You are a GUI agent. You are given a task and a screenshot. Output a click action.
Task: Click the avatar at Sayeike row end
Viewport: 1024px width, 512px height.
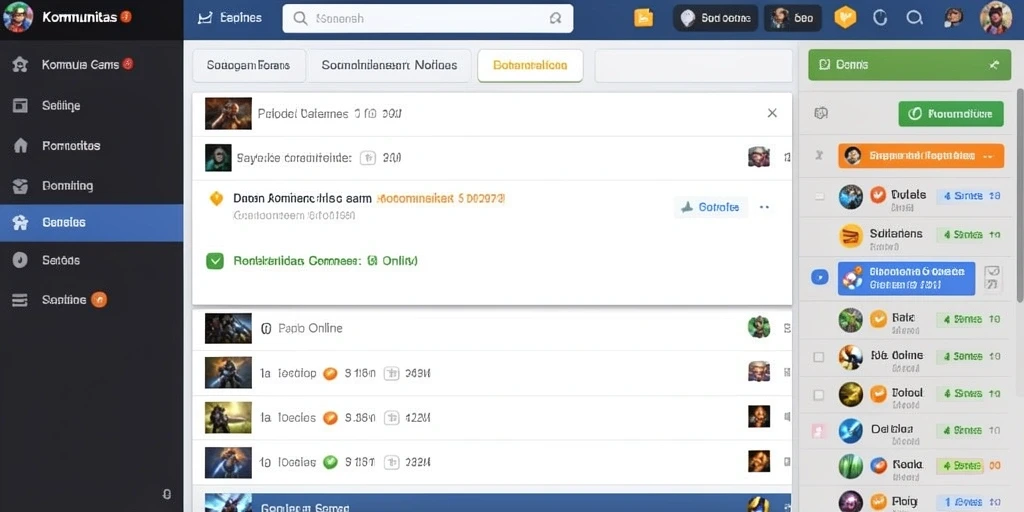click(x=759, y=157)
